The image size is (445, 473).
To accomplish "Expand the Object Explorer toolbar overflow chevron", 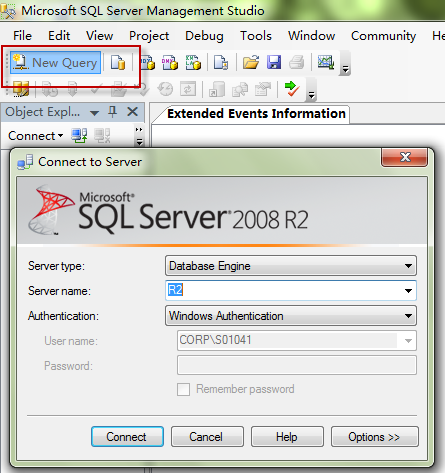I will pyautogui.click(x=139, y=136).
